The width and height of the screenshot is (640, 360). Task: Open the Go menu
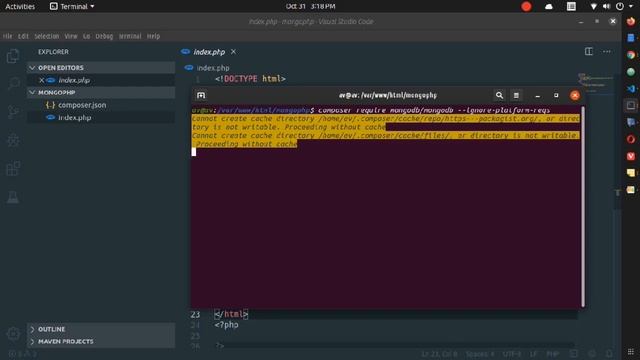pyautogui.click(x=87, y=36)
